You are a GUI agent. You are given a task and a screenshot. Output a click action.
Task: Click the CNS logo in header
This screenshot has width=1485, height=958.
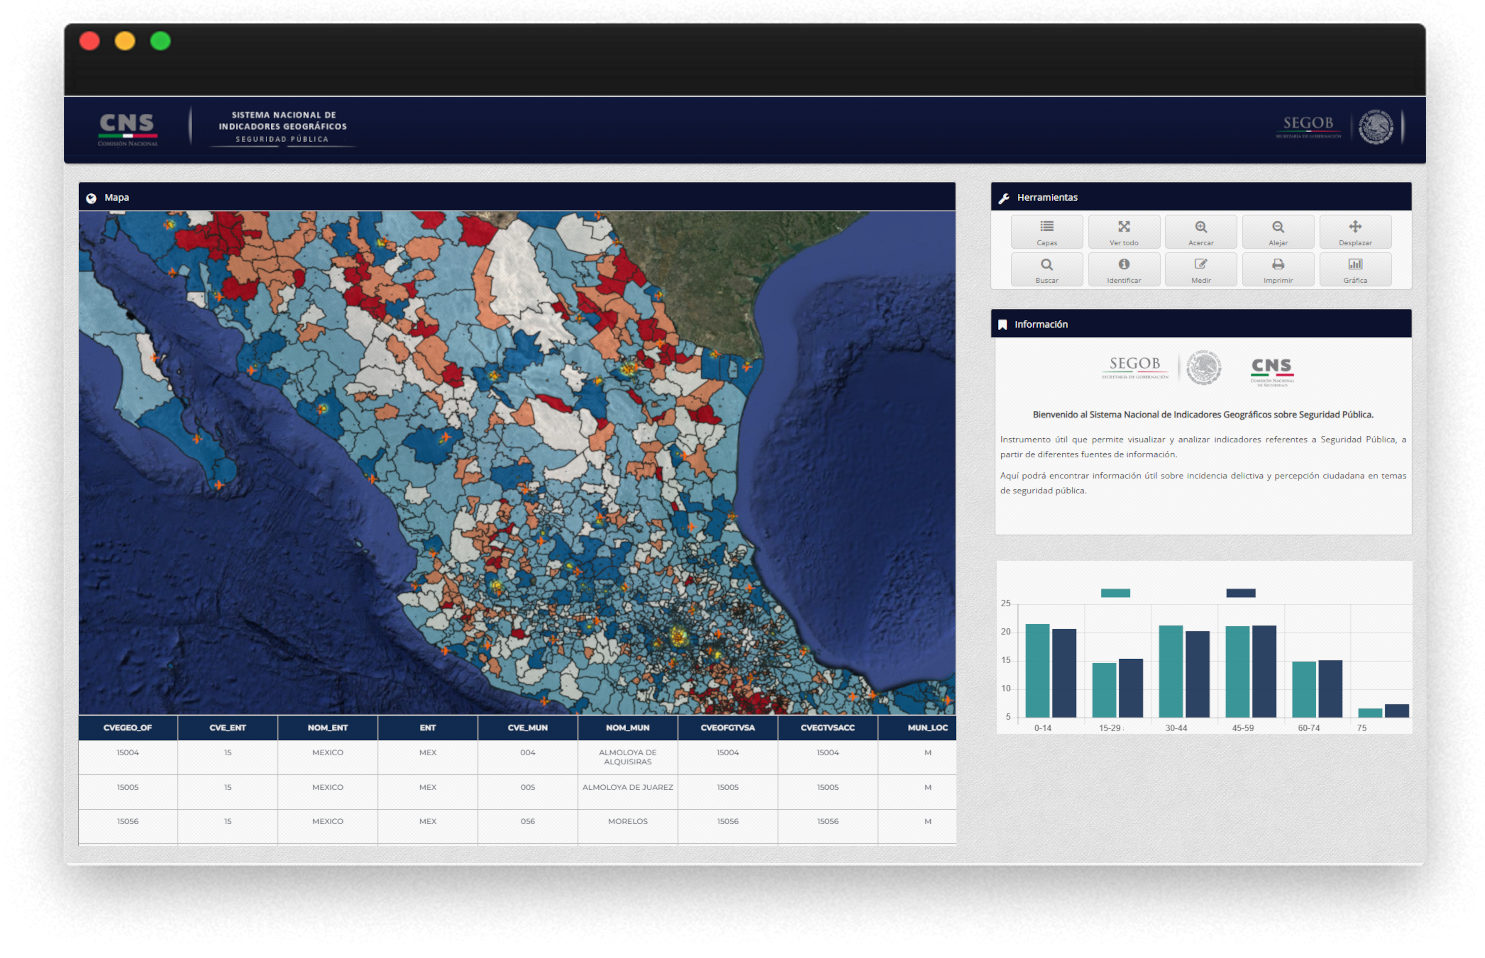(x=127, y=128)
